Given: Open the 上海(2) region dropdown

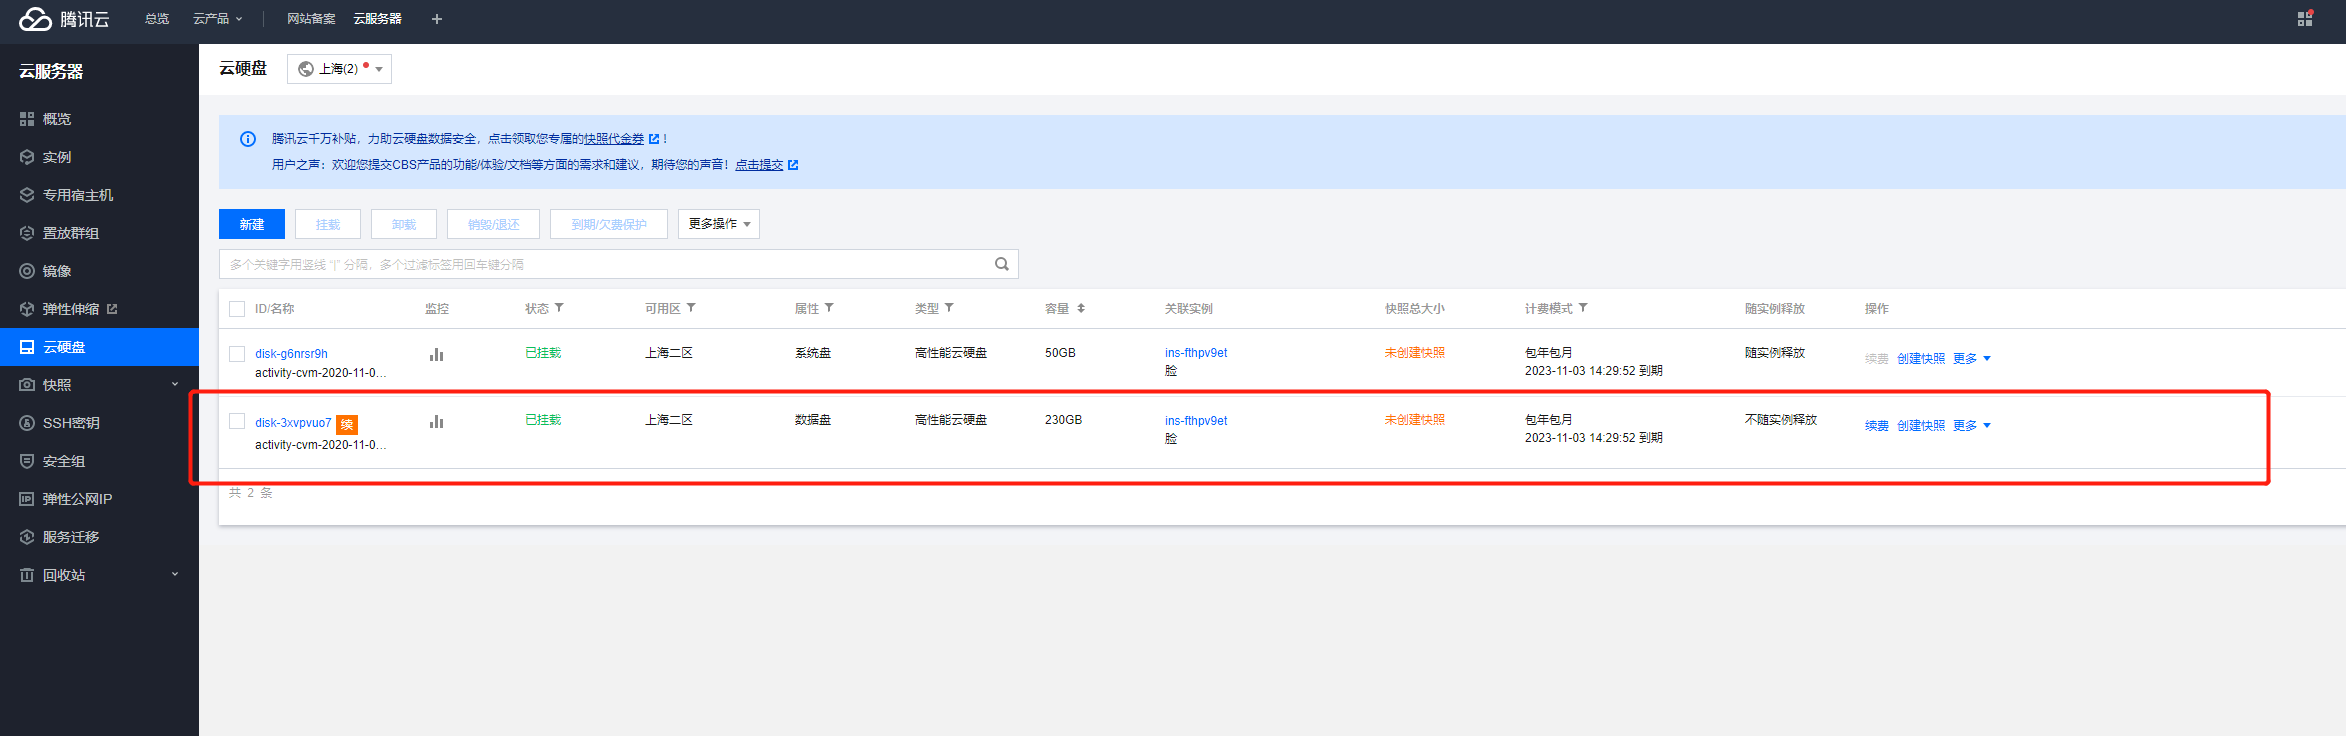Looking at the screenshot, I should click(x=339, y=69).
